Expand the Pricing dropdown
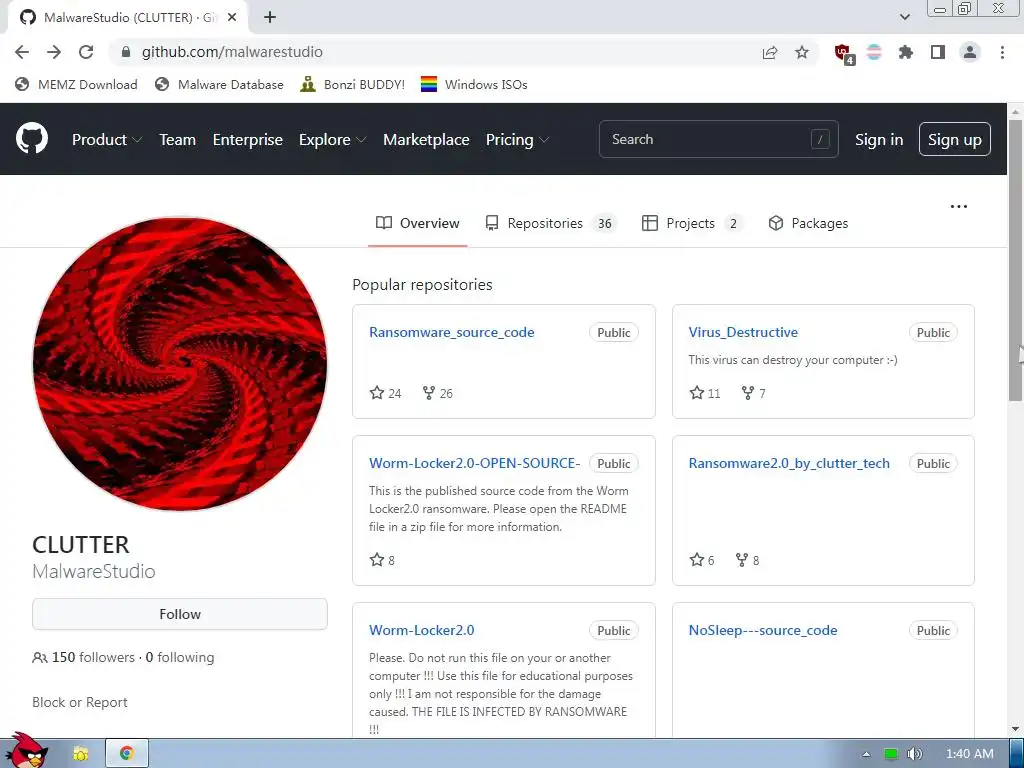 click(517, 140)
